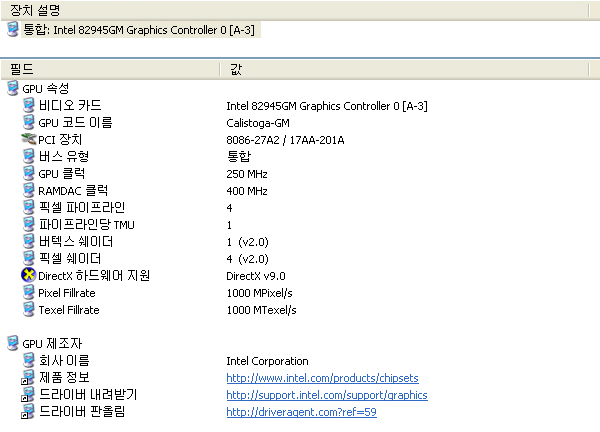
Task: Select the GPU 클럭 field label
Action: pyautogui.click(x=62, y=174)
